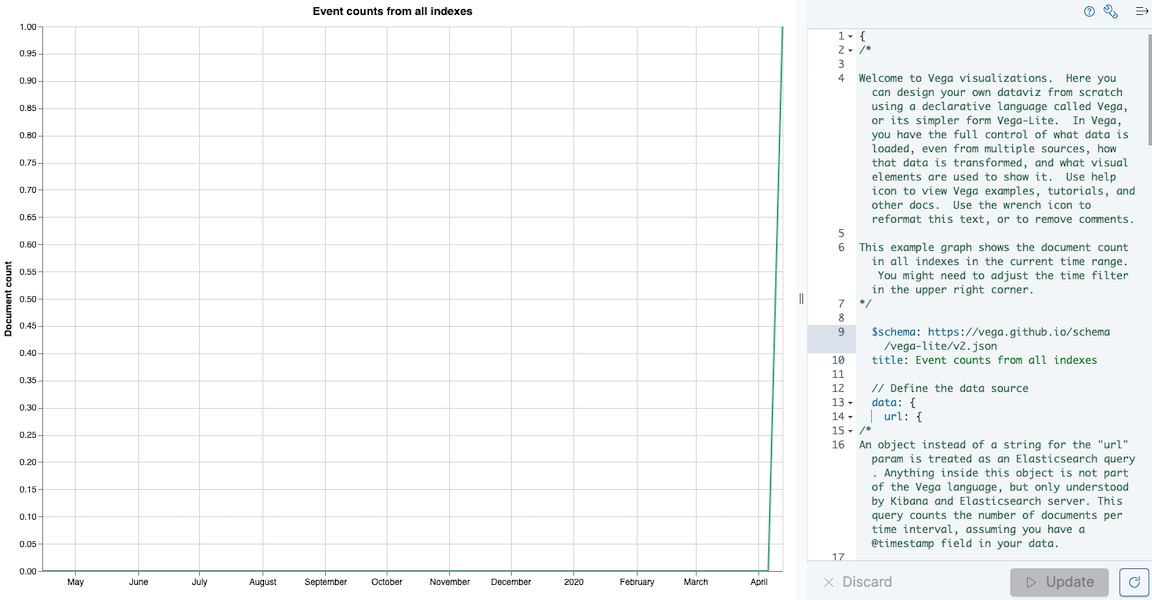Screen dimensions: 1152x600
Task: Click line number 10 in the gutter
Action: coord(837,360)
